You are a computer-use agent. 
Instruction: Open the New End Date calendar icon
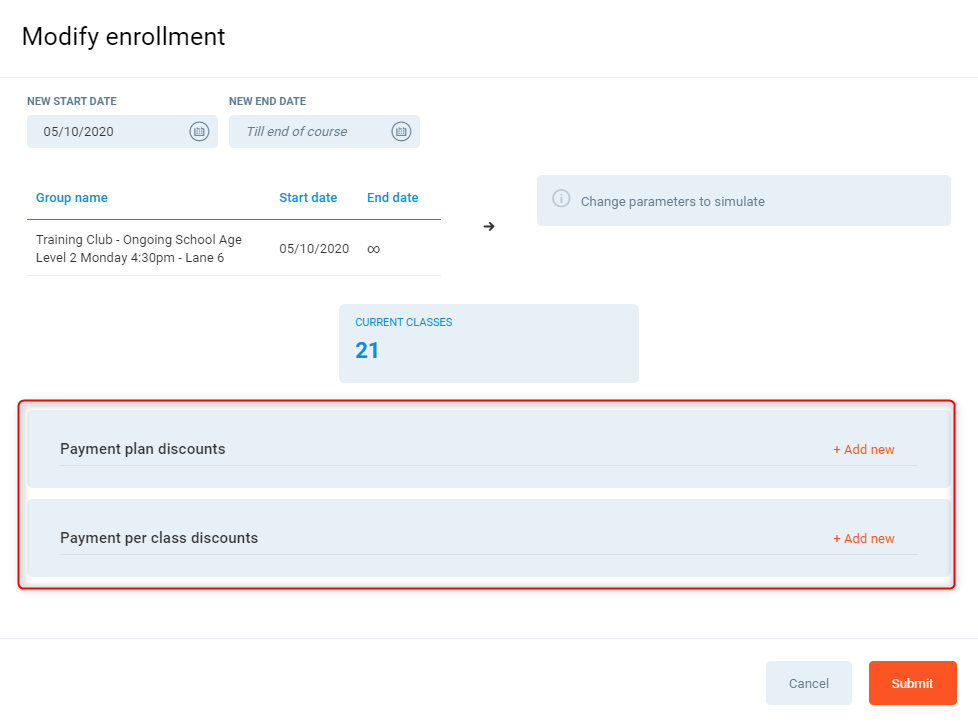[x=401, y=131]
